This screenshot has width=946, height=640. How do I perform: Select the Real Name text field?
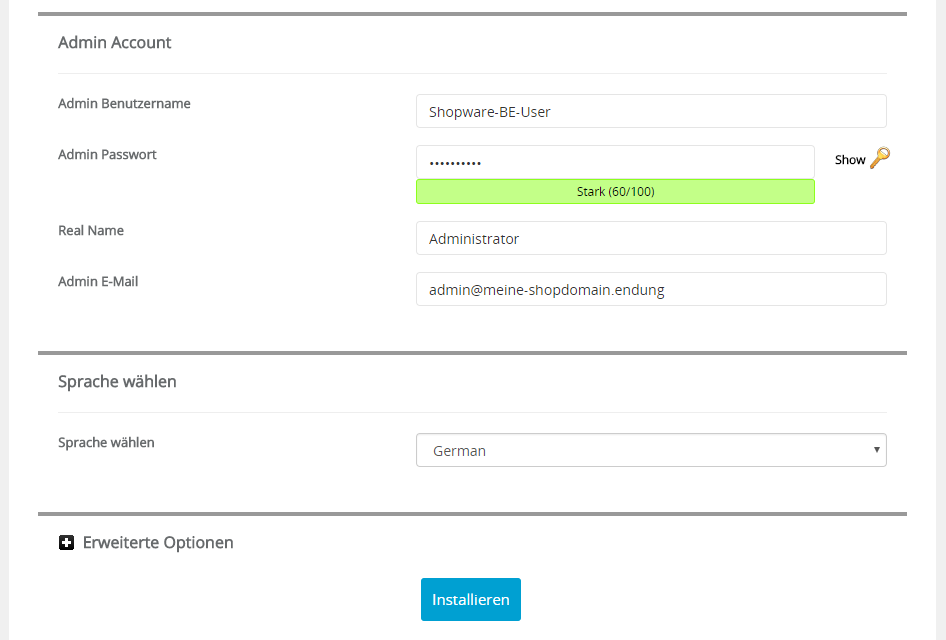pyautogui.click(x=651, y=238)
